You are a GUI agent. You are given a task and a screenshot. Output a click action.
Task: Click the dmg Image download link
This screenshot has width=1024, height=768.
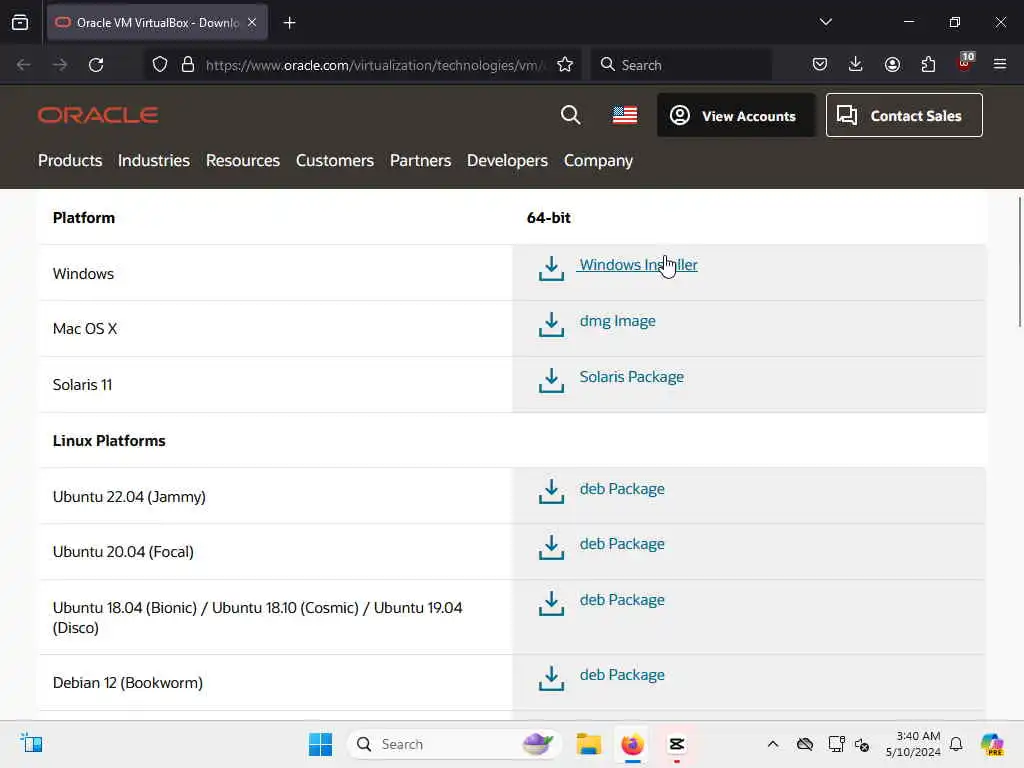tap(617, 321)
